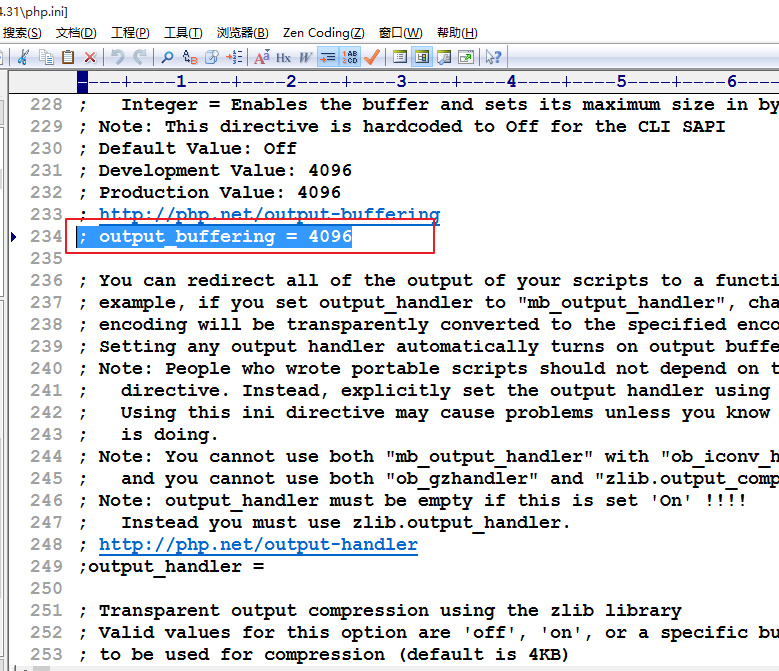779x671 pixels.
Task: Follow the php.net/output-buffering link
Action: pyautogui.click(x=269, y=214)
